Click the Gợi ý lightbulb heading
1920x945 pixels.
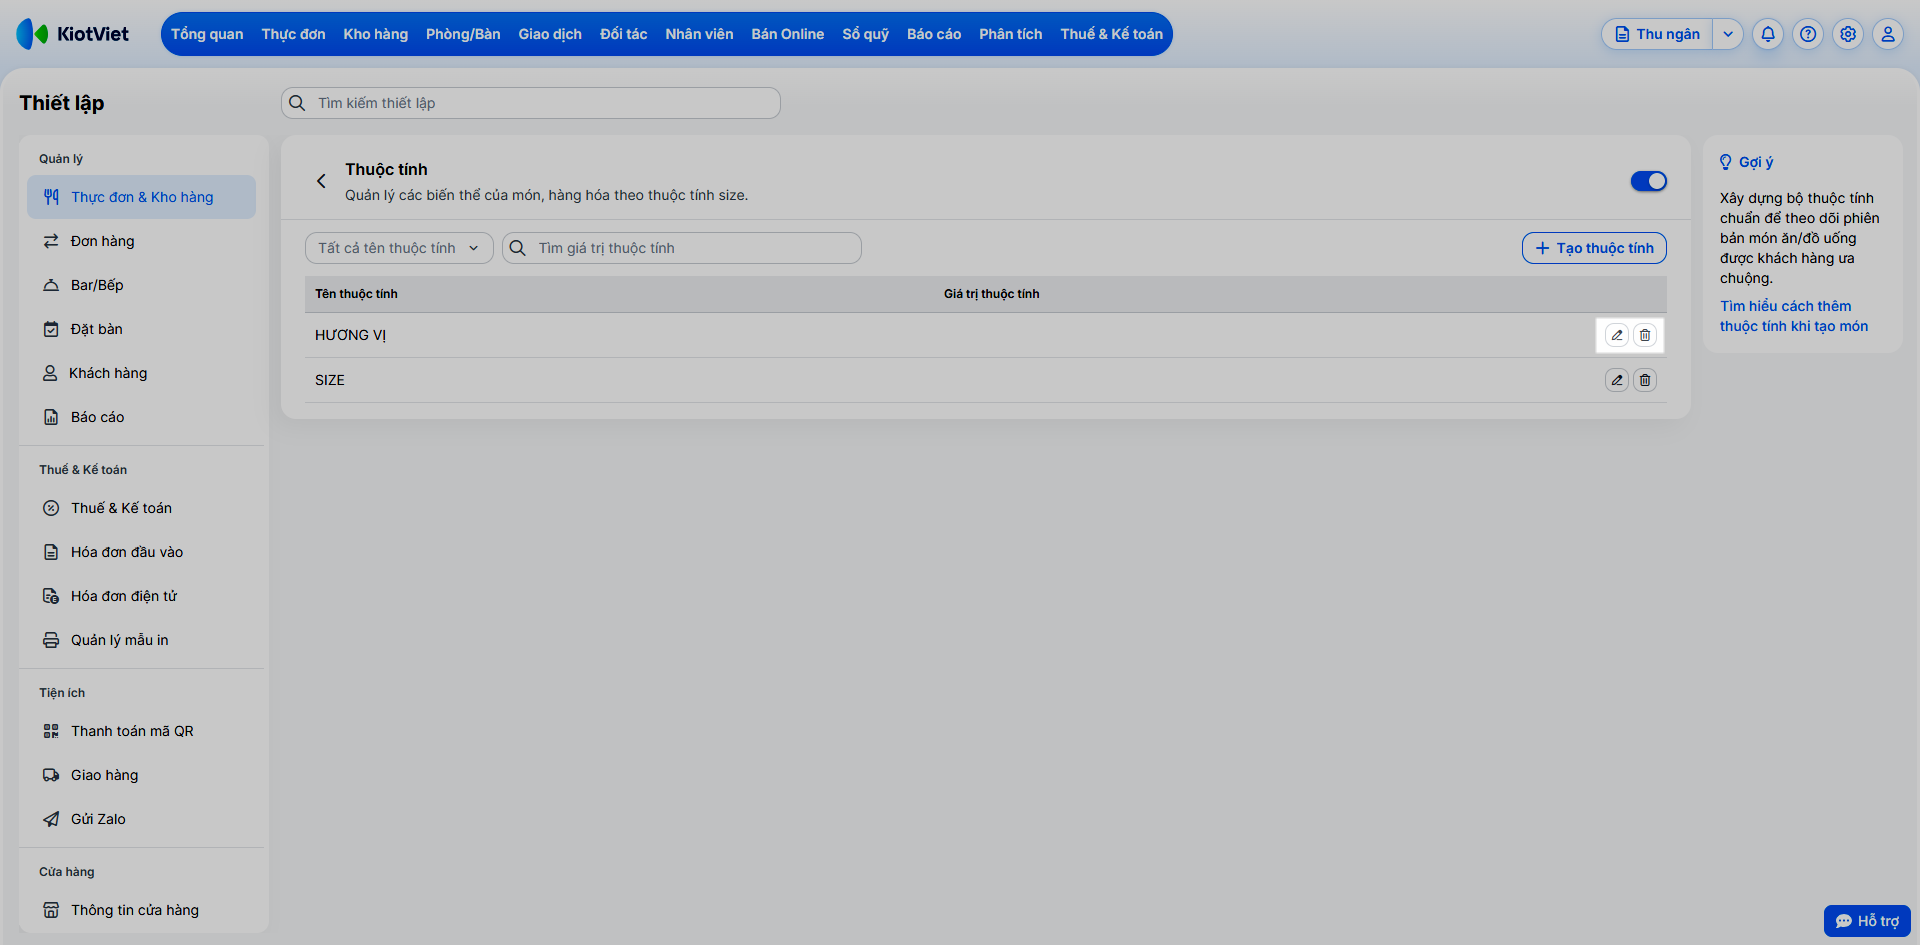click(1746, 162)
